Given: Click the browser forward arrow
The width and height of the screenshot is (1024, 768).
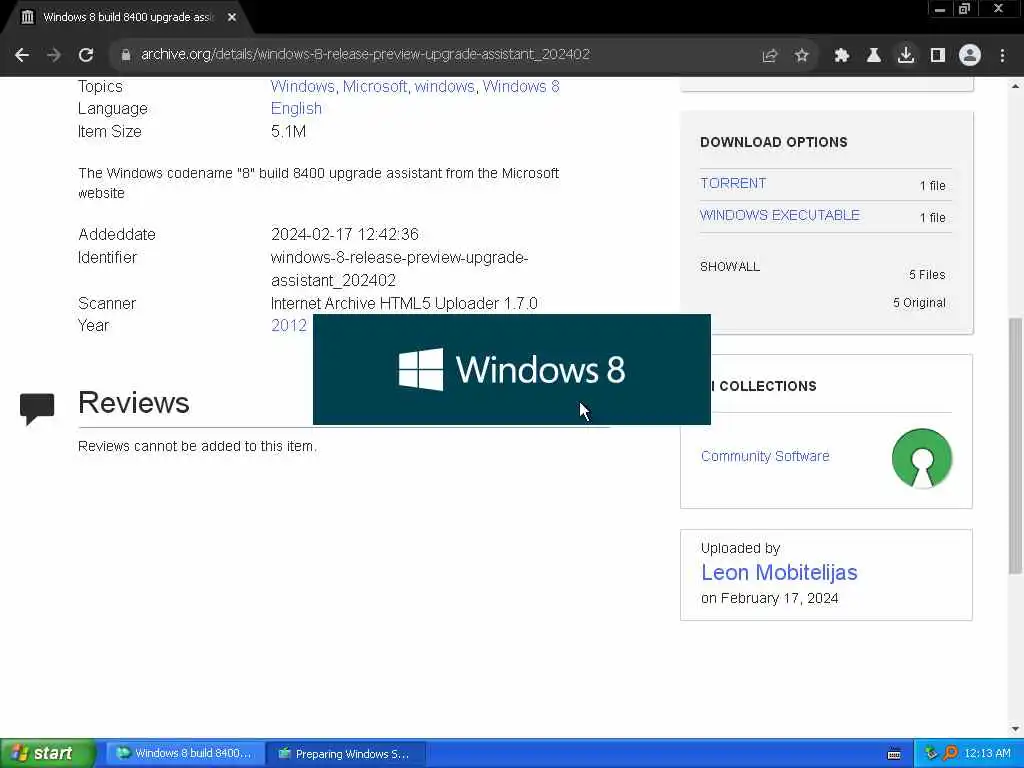Looking at the screenshot, I should click(x=54, y=55).
